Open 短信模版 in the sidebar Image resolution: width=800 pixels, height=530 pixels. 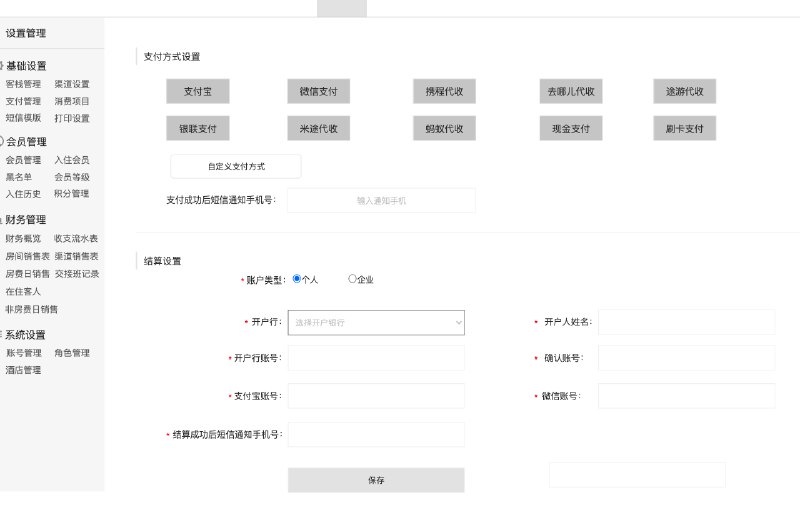click(x=23, y=118)
